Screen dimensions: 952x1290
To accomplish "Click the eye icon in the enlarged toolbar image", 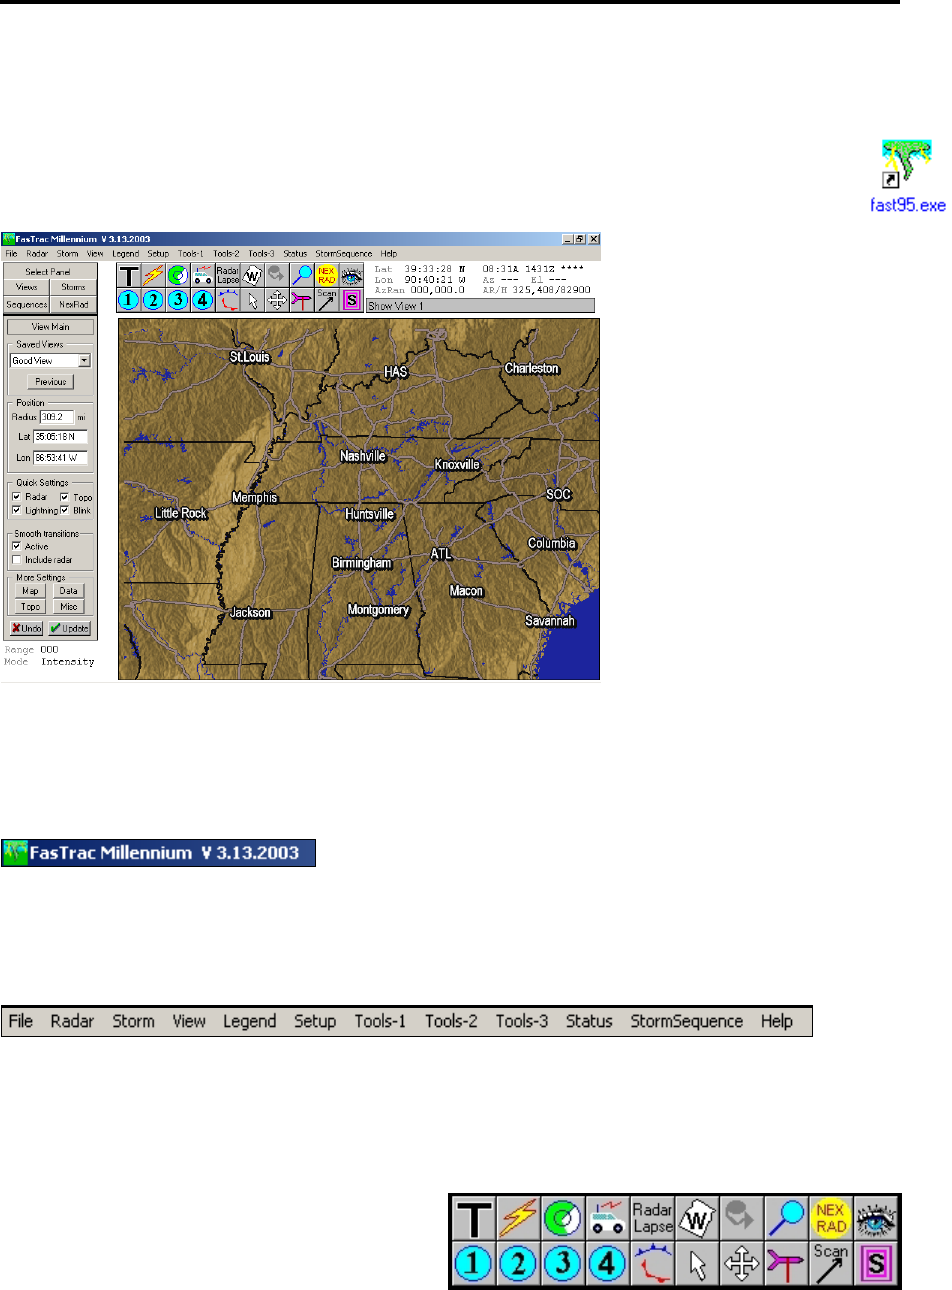I will tap(876, 1219).
